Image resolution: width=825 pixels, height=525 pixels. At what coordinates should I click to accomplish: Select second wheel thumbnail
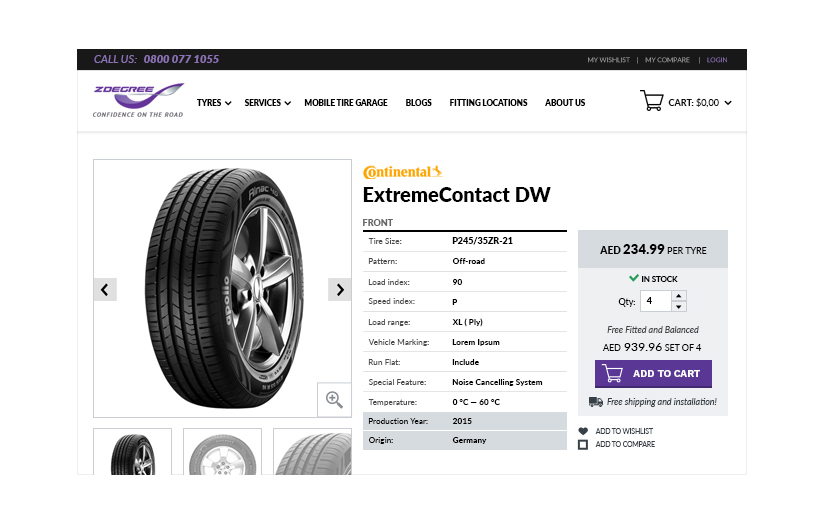point(223,452)
